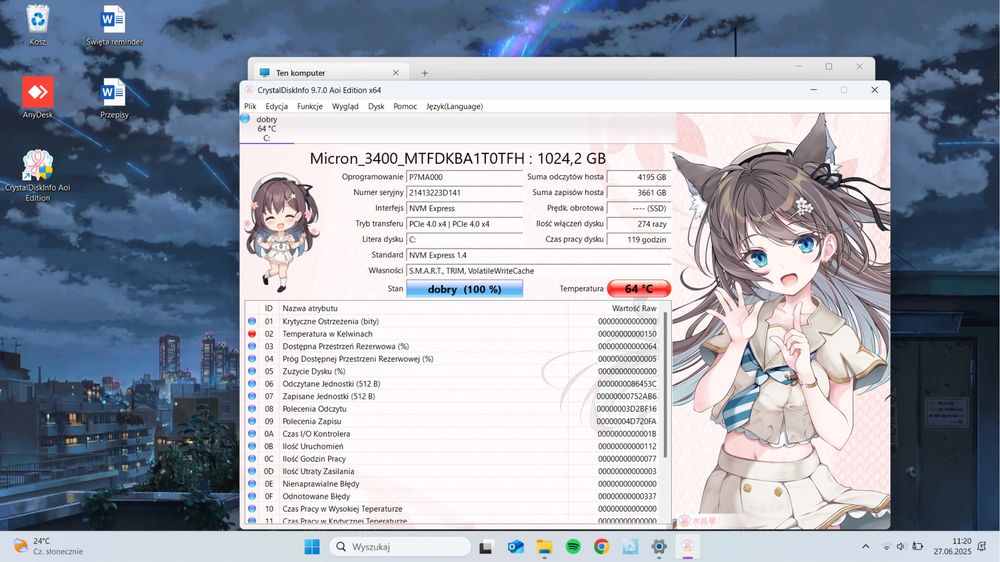
Task: Open the Święta reminder Word document
Action: [x=114, y=24]
